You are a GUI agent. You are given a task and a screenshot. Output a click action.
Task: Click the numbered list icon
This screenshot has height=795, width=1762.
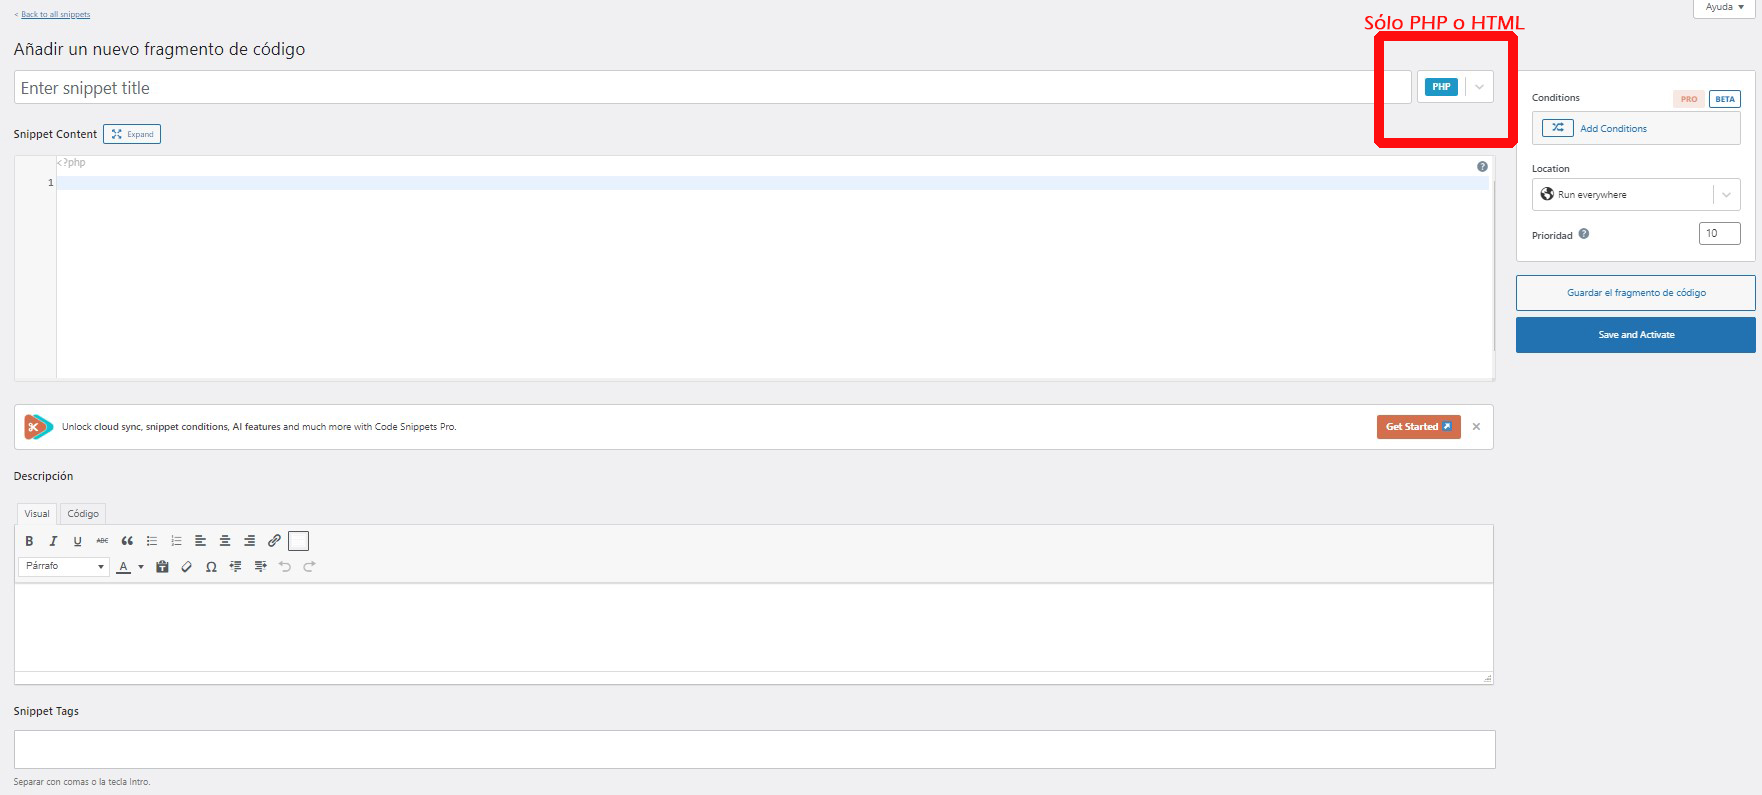pyautogui.click(x=176, y=541)
